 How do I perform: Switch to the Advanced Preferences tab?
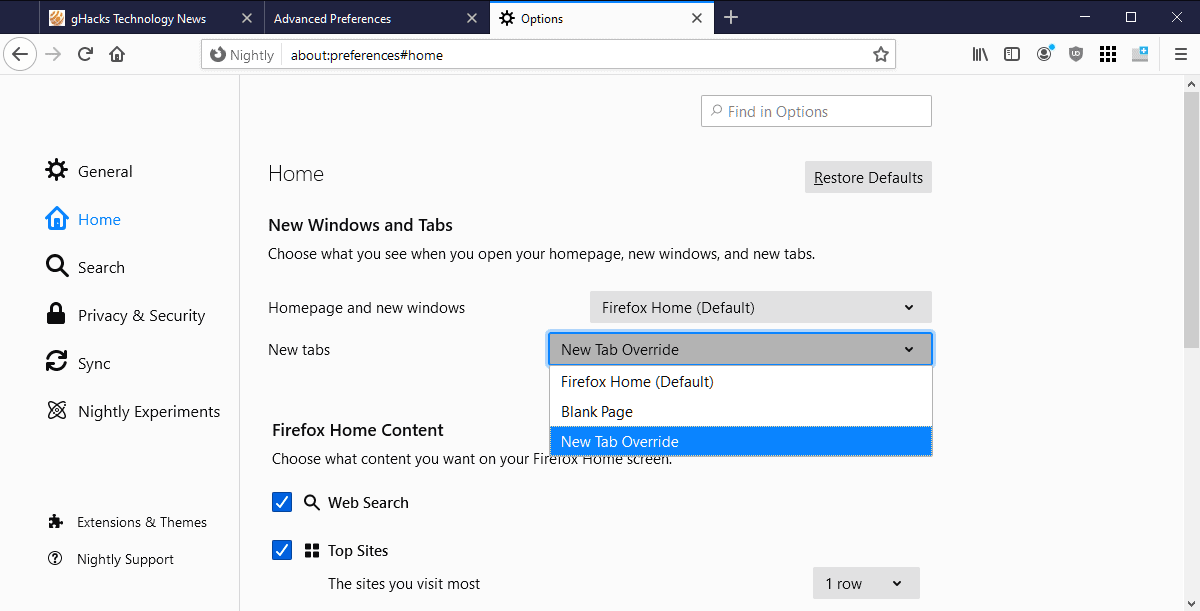coord(333,17)
